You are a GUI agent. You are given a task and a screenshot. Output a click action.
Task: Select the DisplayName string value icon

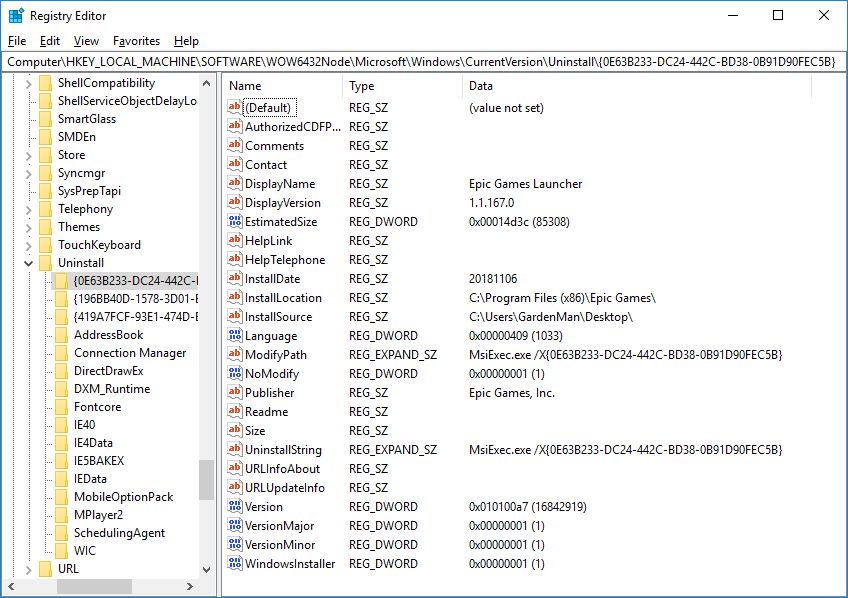click(x=235, y=183)
